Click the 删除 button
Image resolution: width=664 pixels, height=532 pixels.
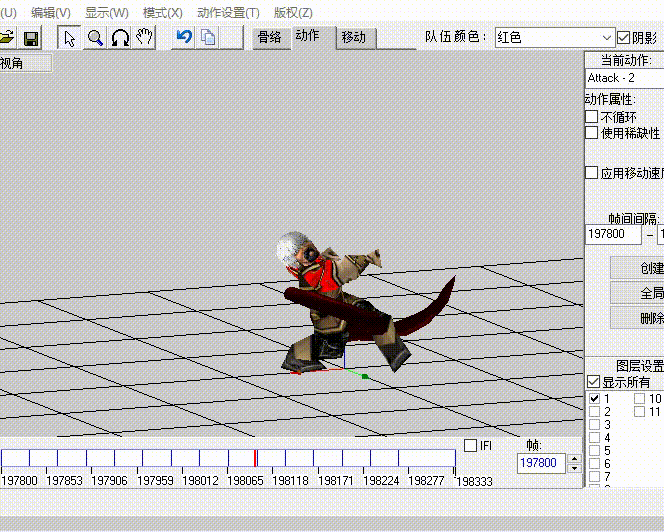pos(637,318)
